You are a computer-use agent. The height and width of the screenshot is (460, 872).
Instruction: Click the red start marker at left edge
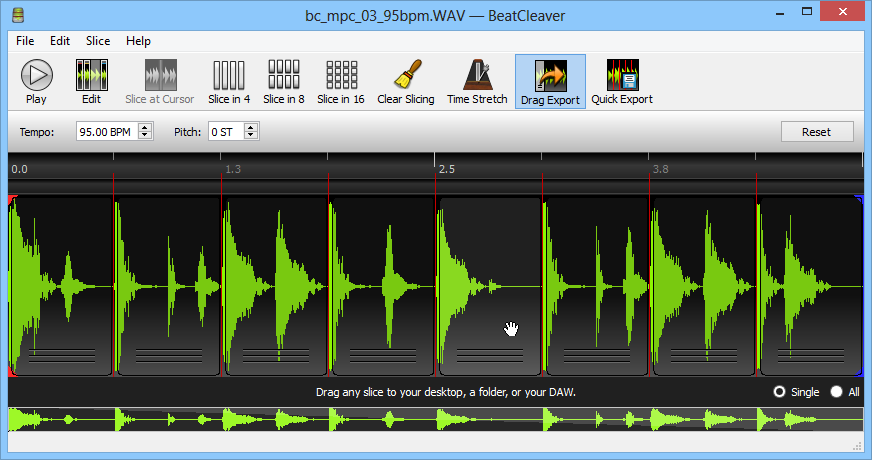(12, 200)
